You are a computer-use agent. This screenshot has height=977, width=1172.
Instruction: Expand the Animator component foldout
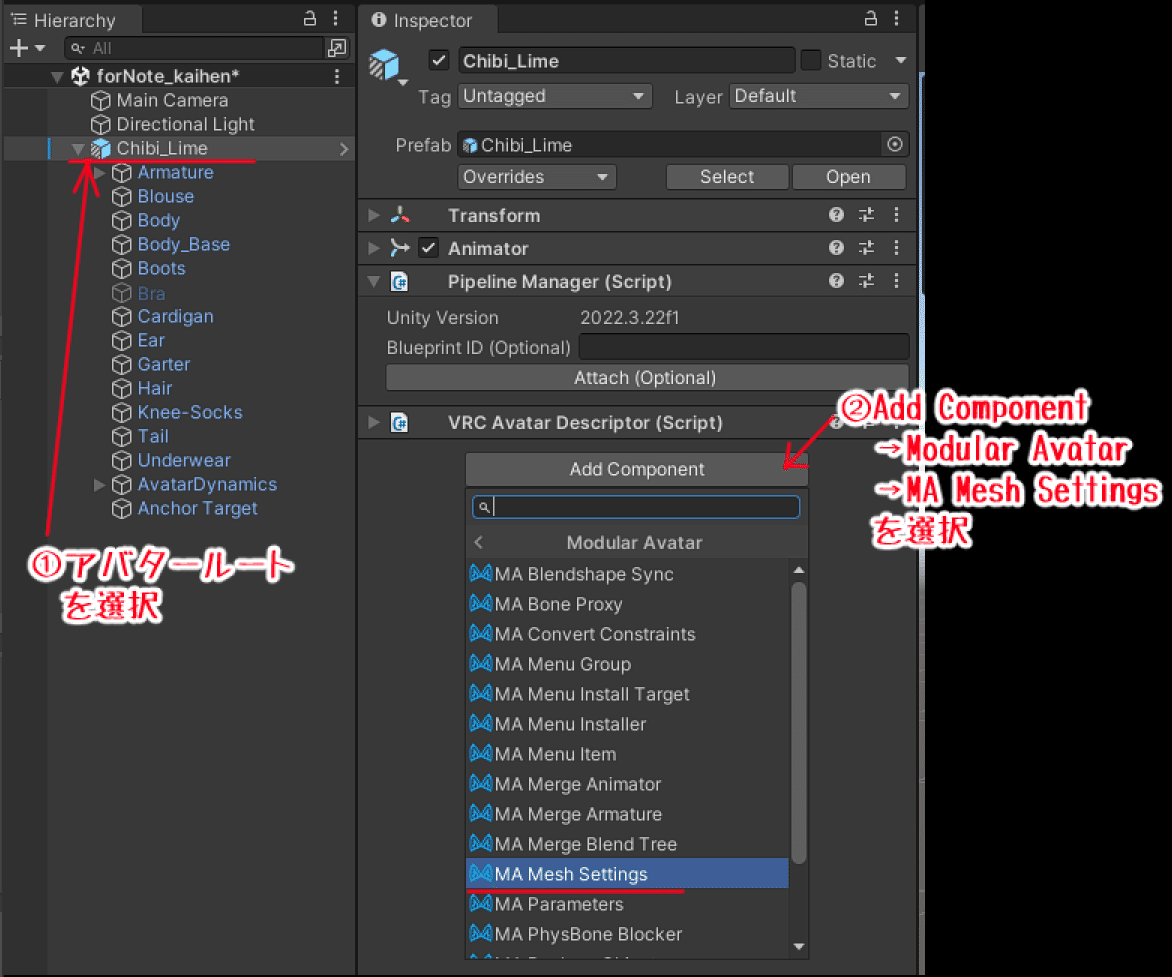(374, 248)
